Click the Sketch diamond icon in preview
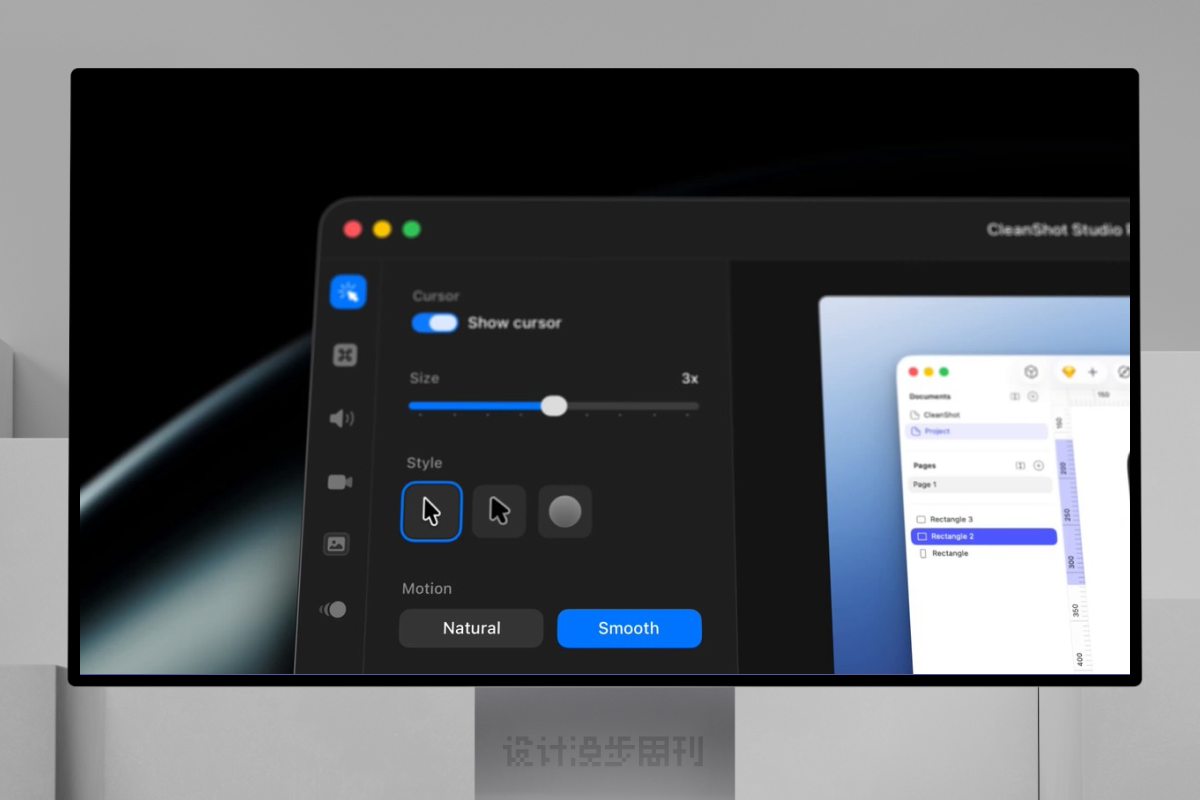 click(x=1068, y=372)
